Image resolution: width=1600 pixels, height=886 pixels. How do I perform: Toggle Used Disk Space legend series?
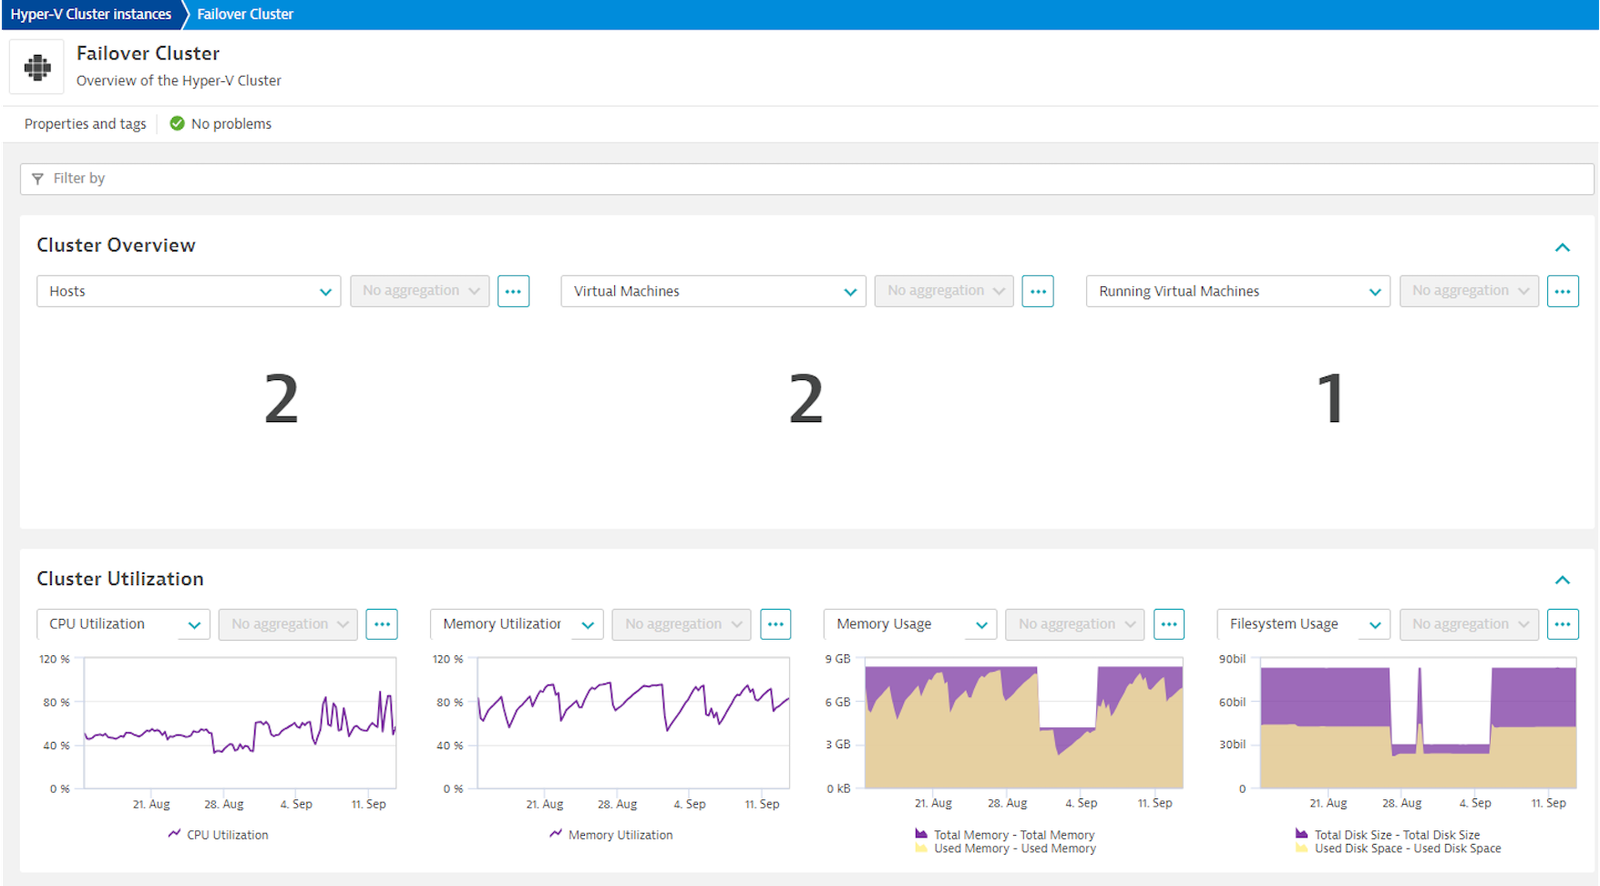(1398, 849)
